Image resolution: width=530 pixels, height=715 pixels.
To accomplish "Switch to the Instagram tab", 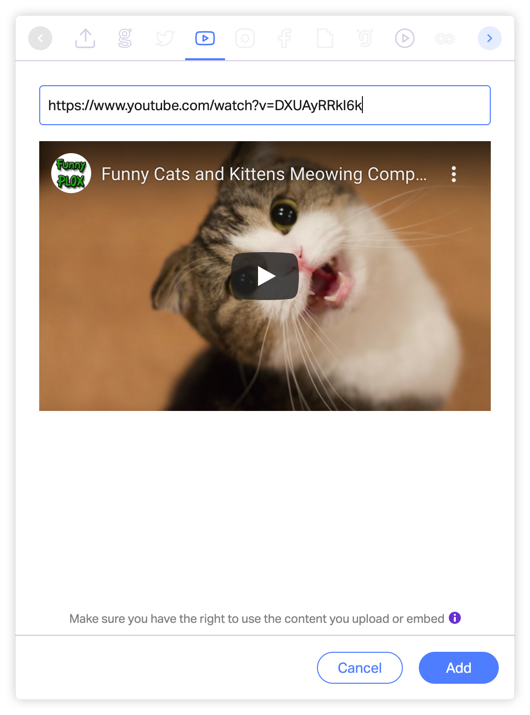I will pyautogui.click(x=245, y=38).
